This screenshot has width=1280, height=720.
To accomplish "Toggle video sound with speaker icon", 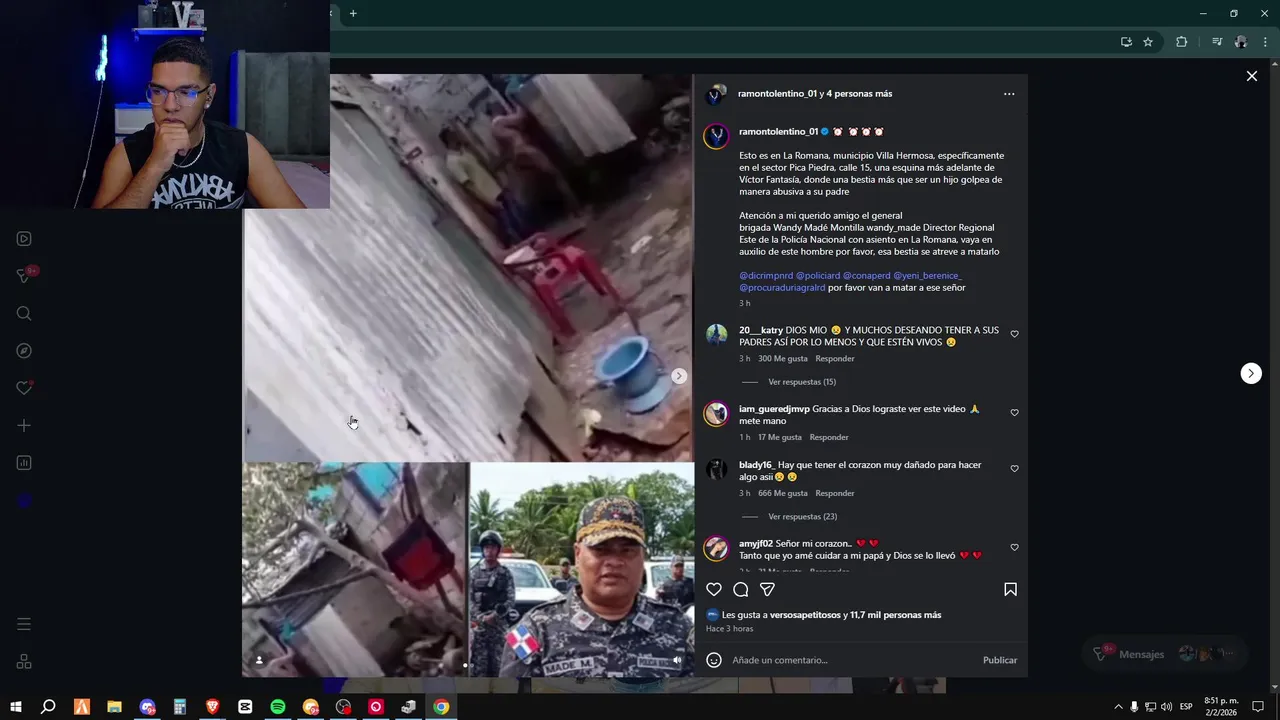I will [677, 660].
